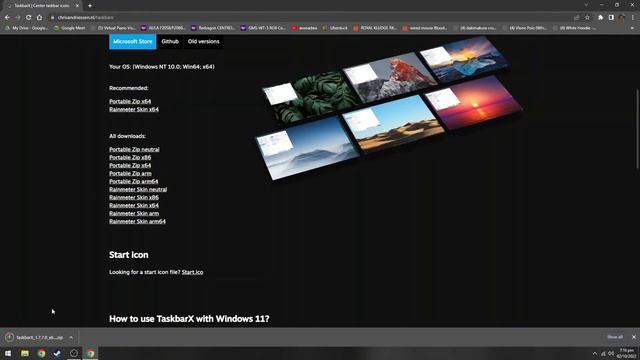Bookmark this page with the star icon
The height and width of the screenshot is (360, 640).
587,18
